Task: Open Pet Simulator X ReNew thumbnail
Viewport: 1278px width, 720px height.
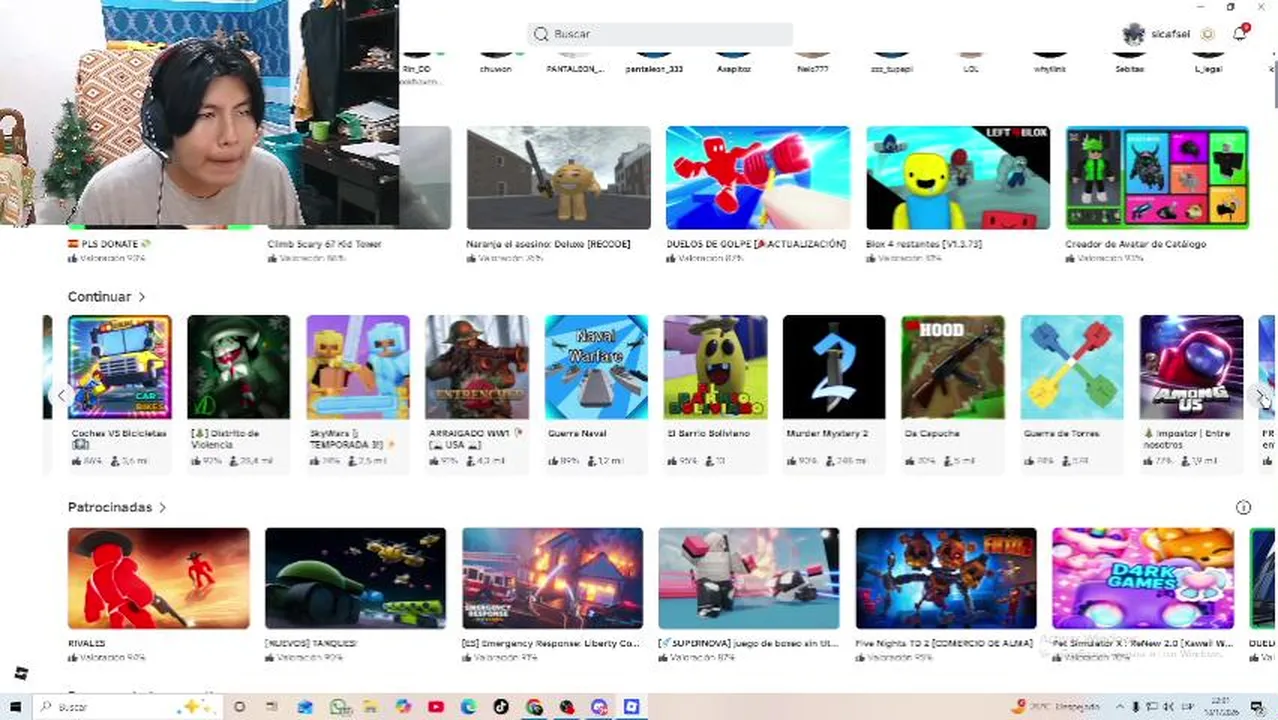Action: click(1143, 579)
